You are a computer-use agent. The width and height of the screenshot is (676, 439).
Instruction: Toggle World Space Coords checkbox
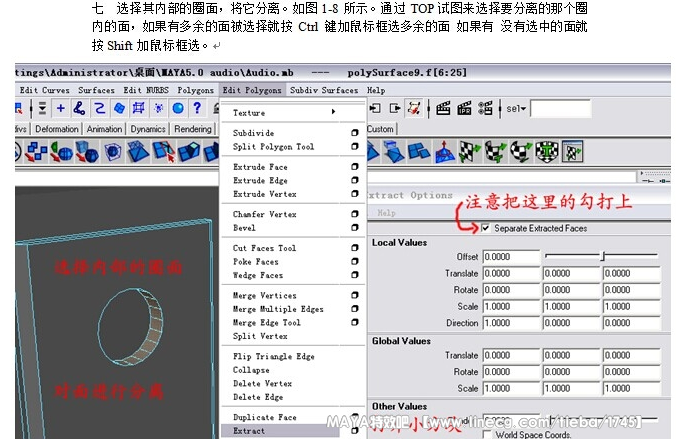pyautogui.click(x=487, y=434)
